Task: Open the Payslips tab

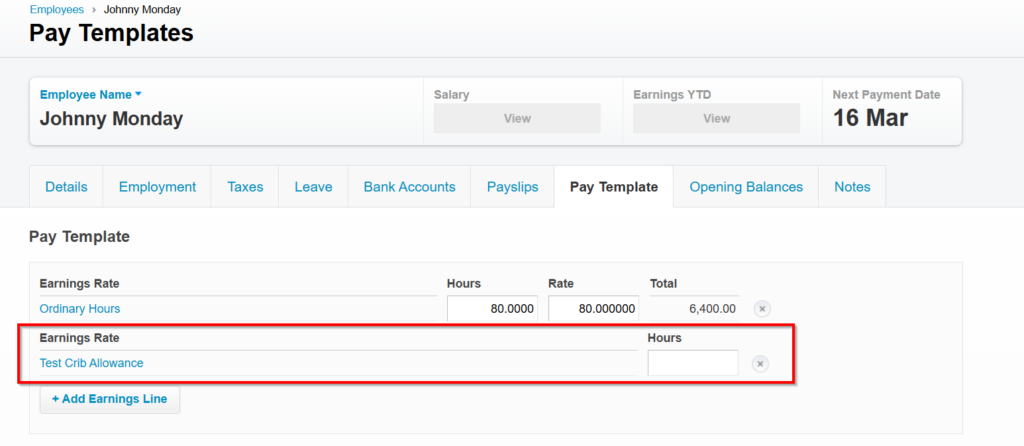Action: (513, 187)
